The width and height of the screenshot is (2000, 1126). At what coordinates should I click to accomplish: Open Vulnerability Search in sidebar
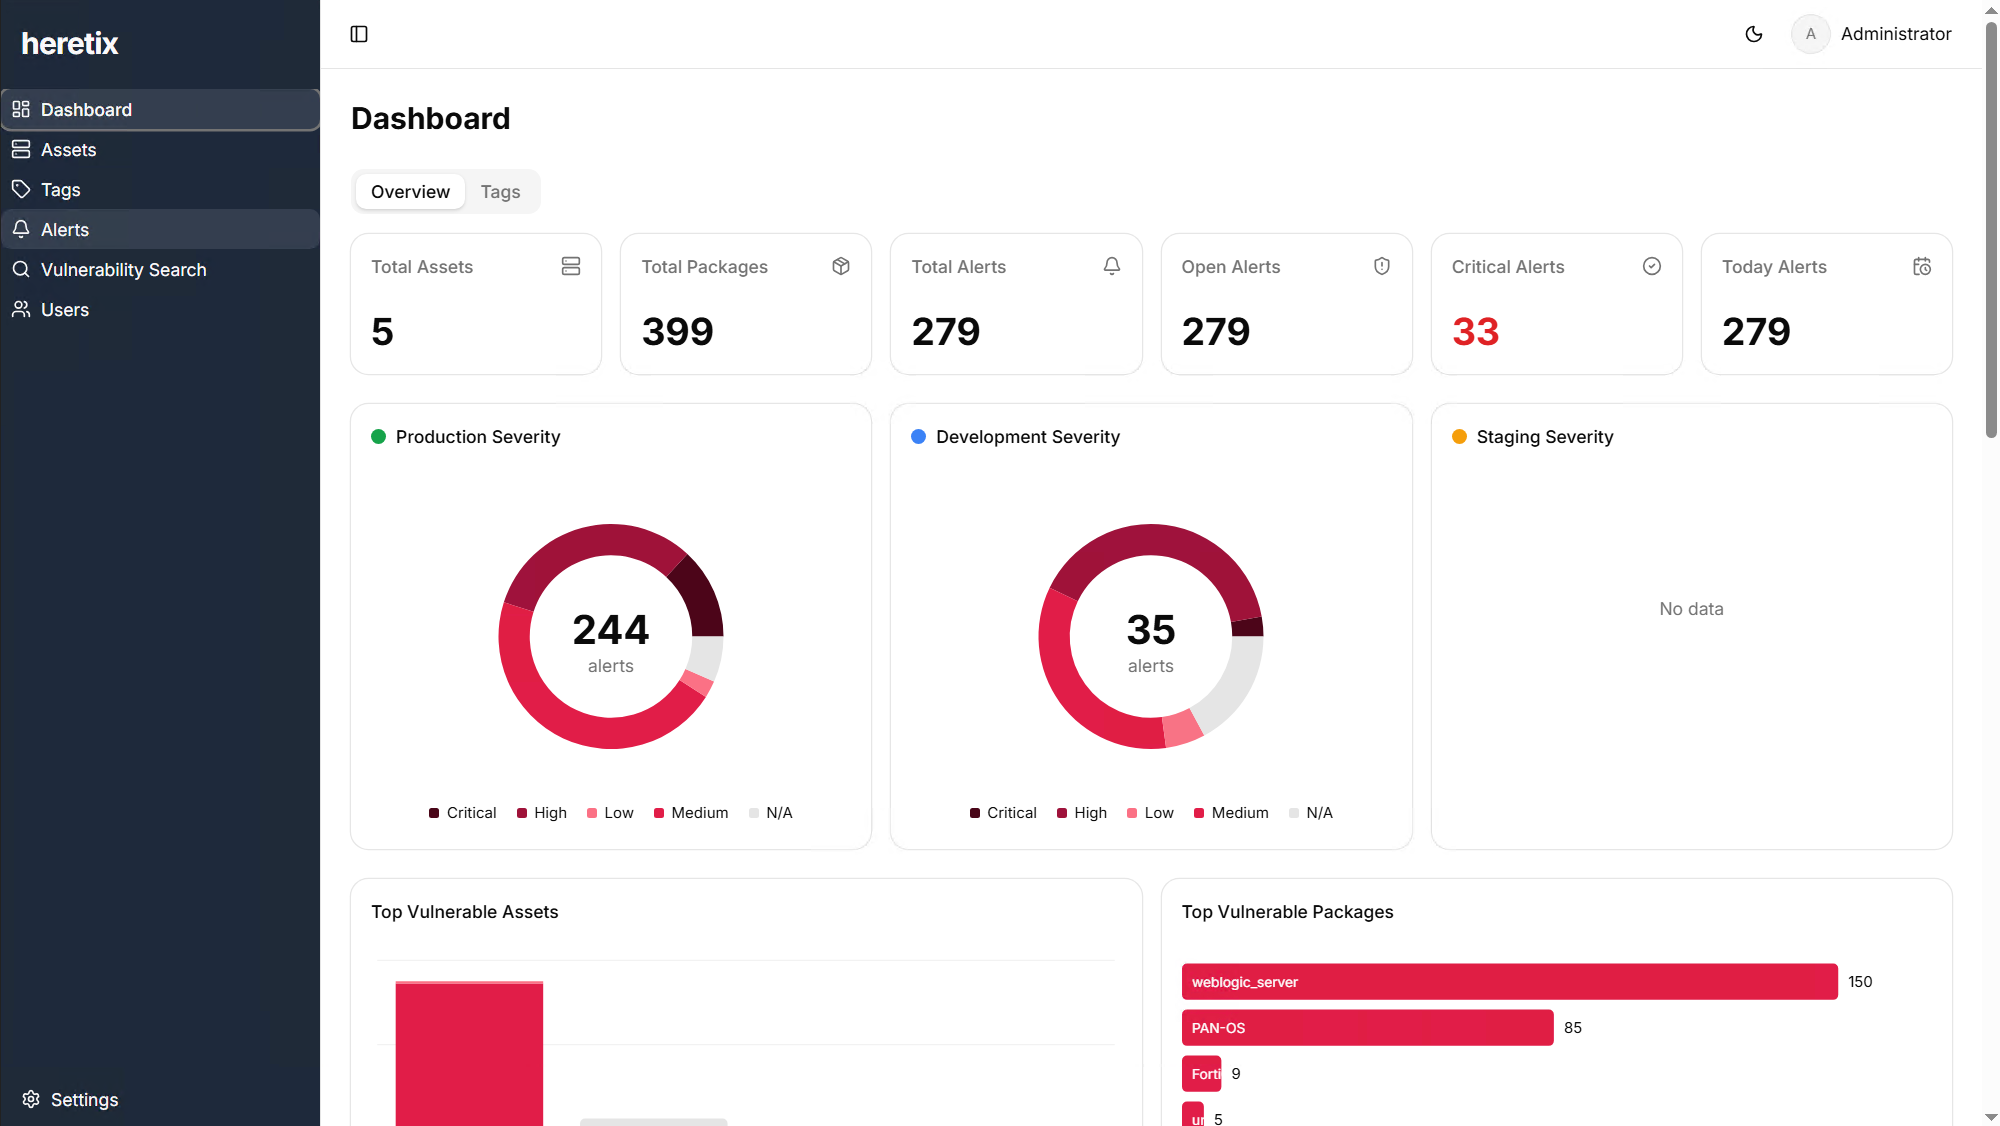tap(123, 270)
